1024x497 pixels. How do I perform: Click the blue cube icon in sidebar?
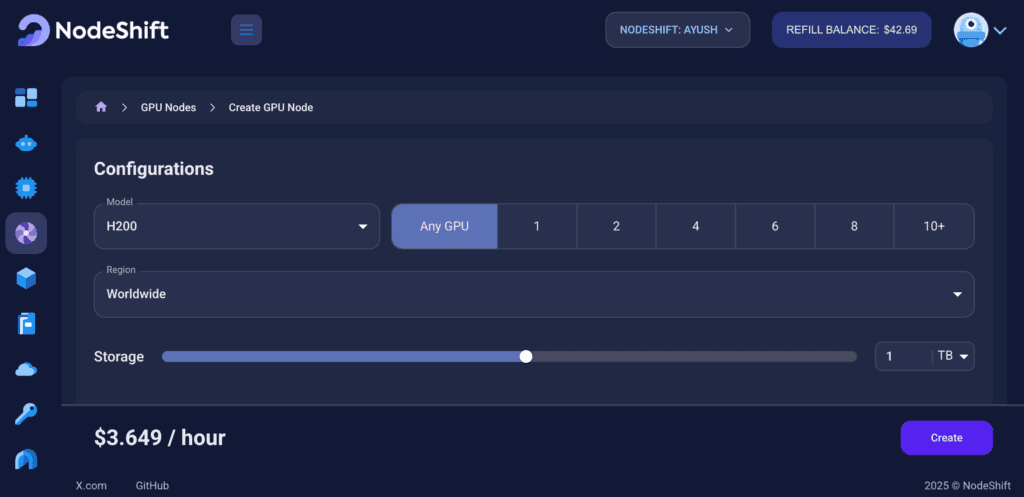coord(26,278)
